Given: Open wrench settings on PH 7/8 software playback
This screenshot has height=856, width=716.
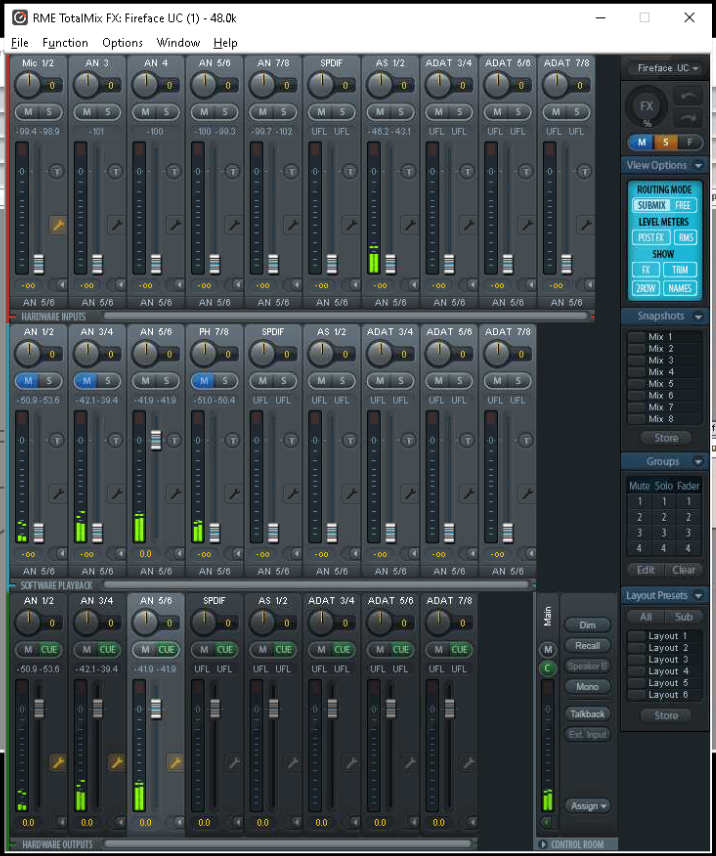Looking at the screenshot, I should 234,494.
